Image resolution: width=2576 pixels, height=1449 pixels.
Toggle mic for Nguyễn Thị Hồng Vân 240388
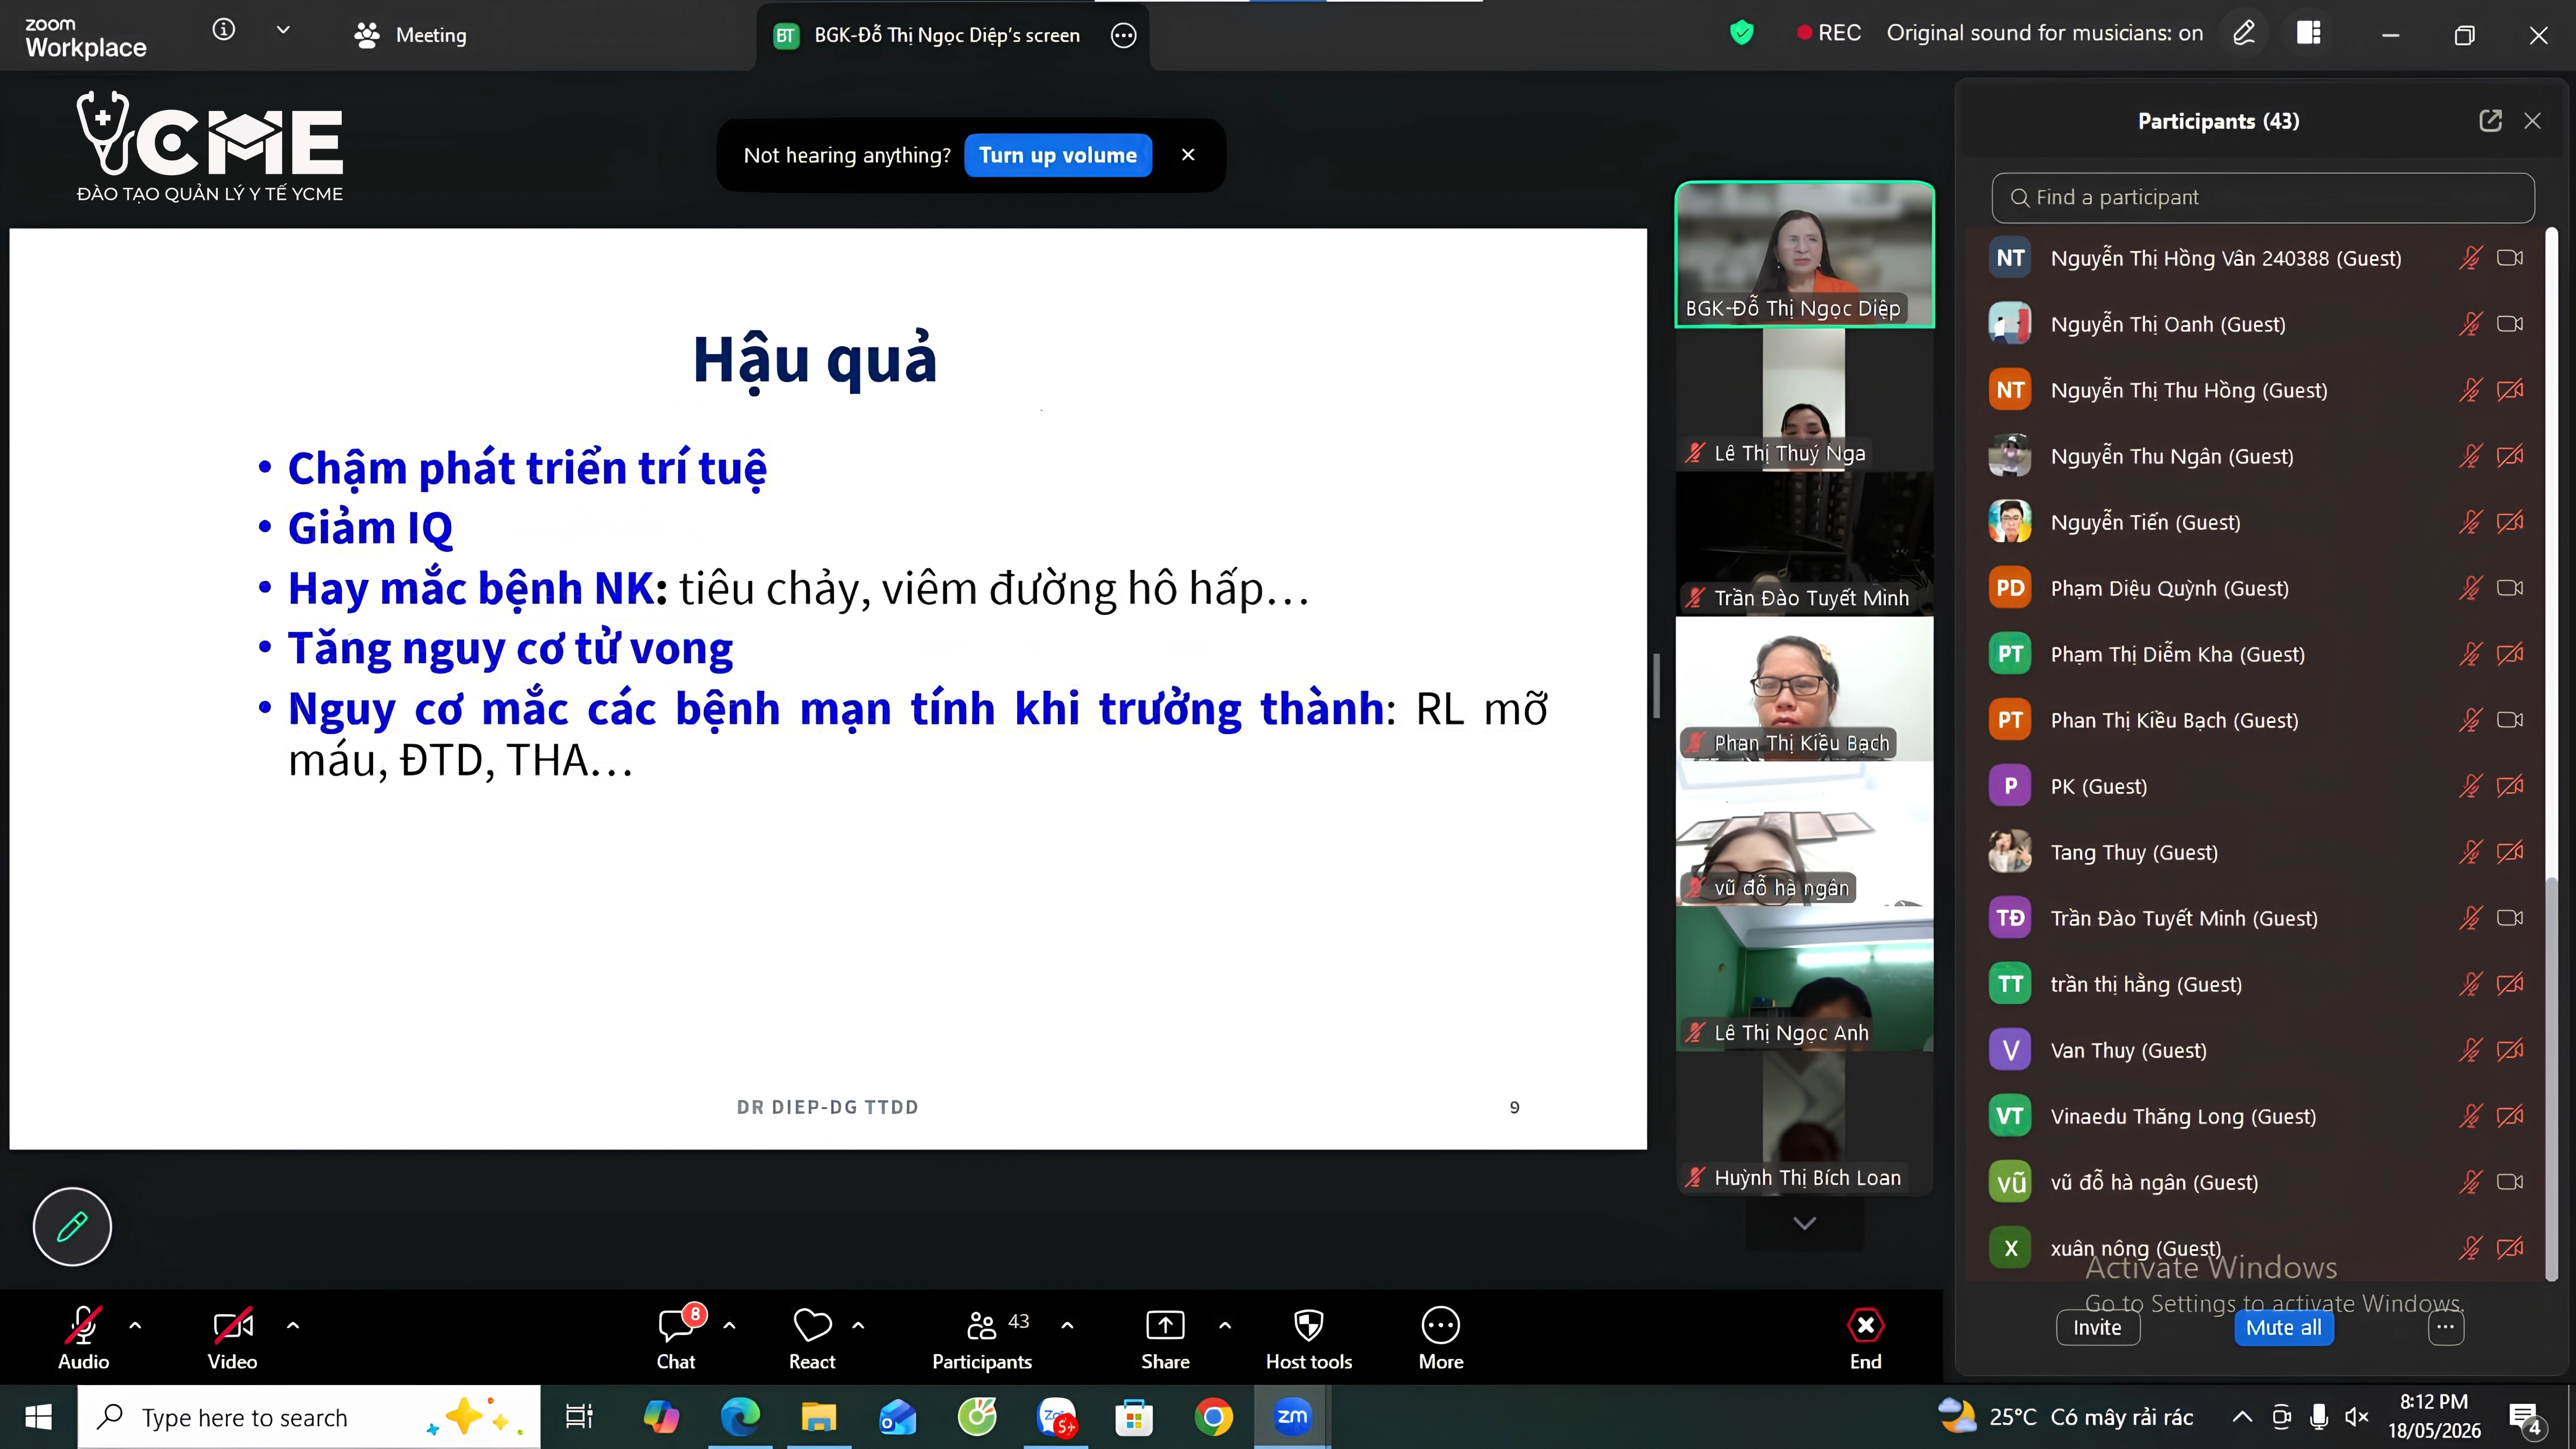point(2470,258)
